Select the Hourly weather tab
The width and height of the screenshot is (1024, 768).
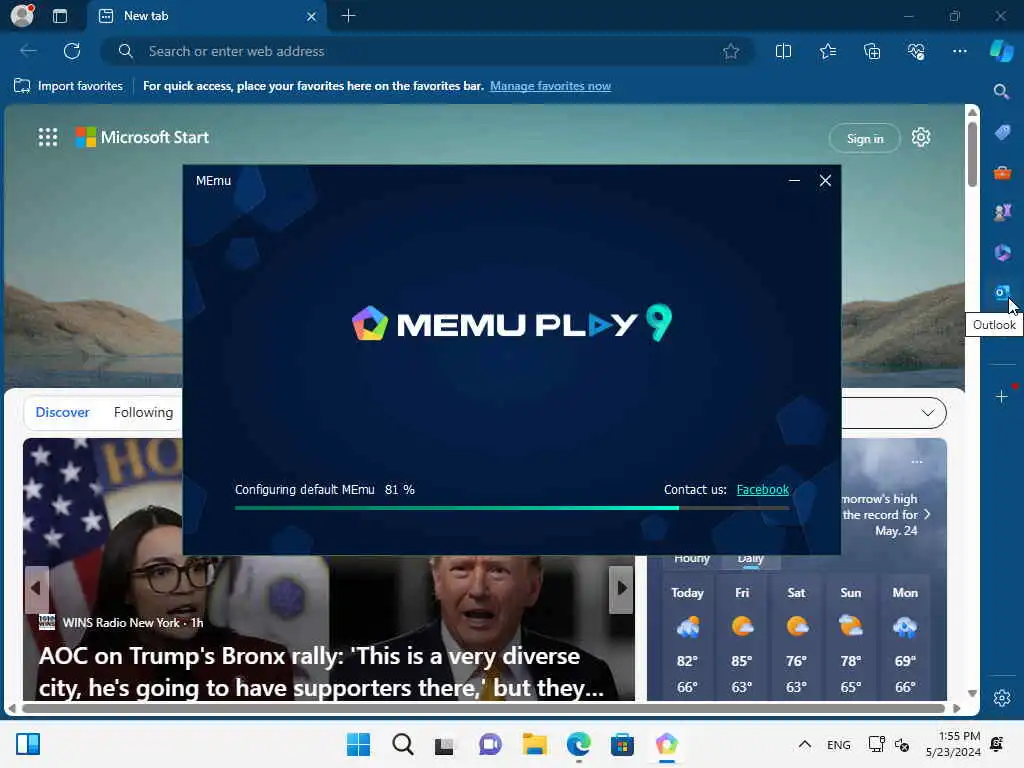pos(692,559)
